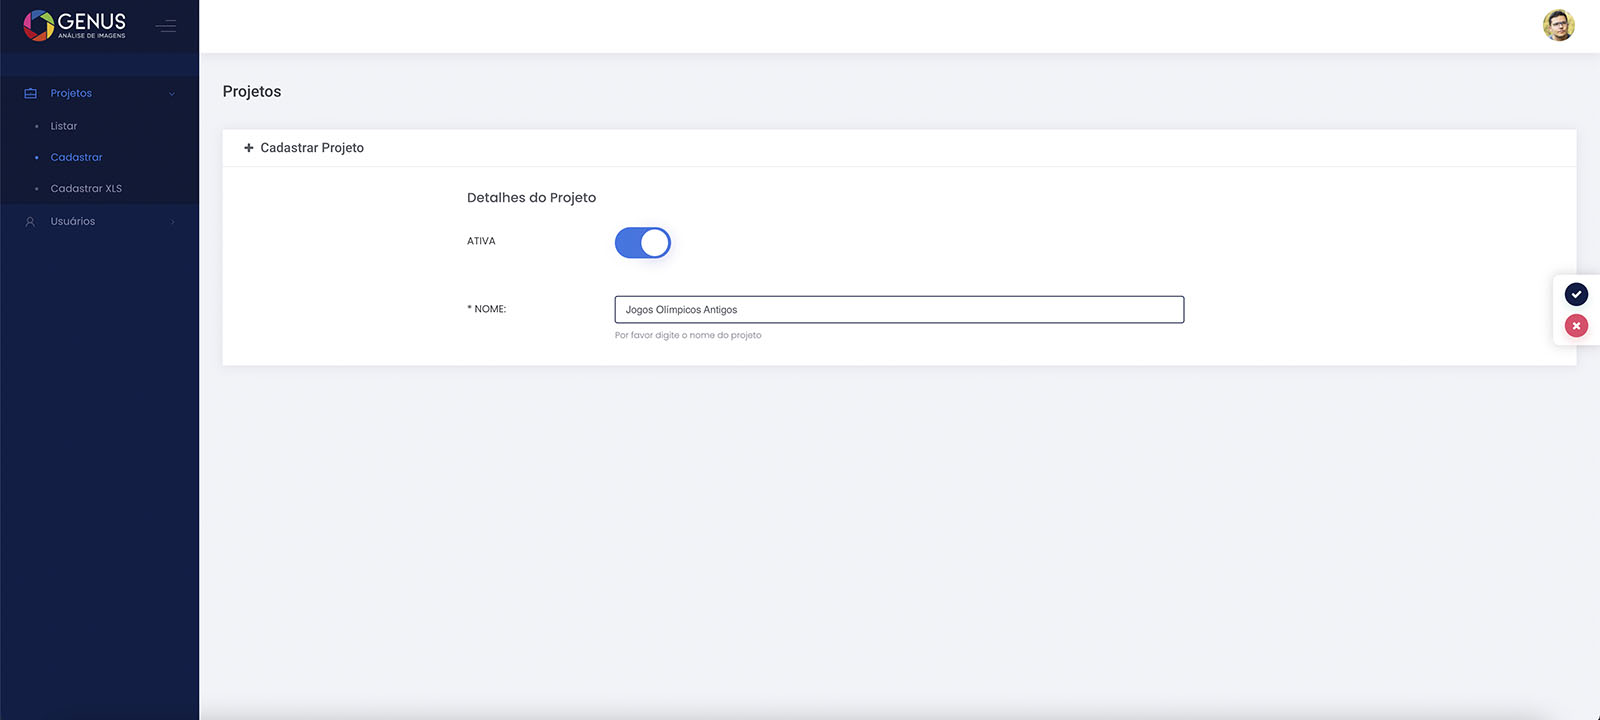Click the Cadastrar Projeto card title
The height and width of the screenshot is (720, 1600).
(x=312, y=148)
